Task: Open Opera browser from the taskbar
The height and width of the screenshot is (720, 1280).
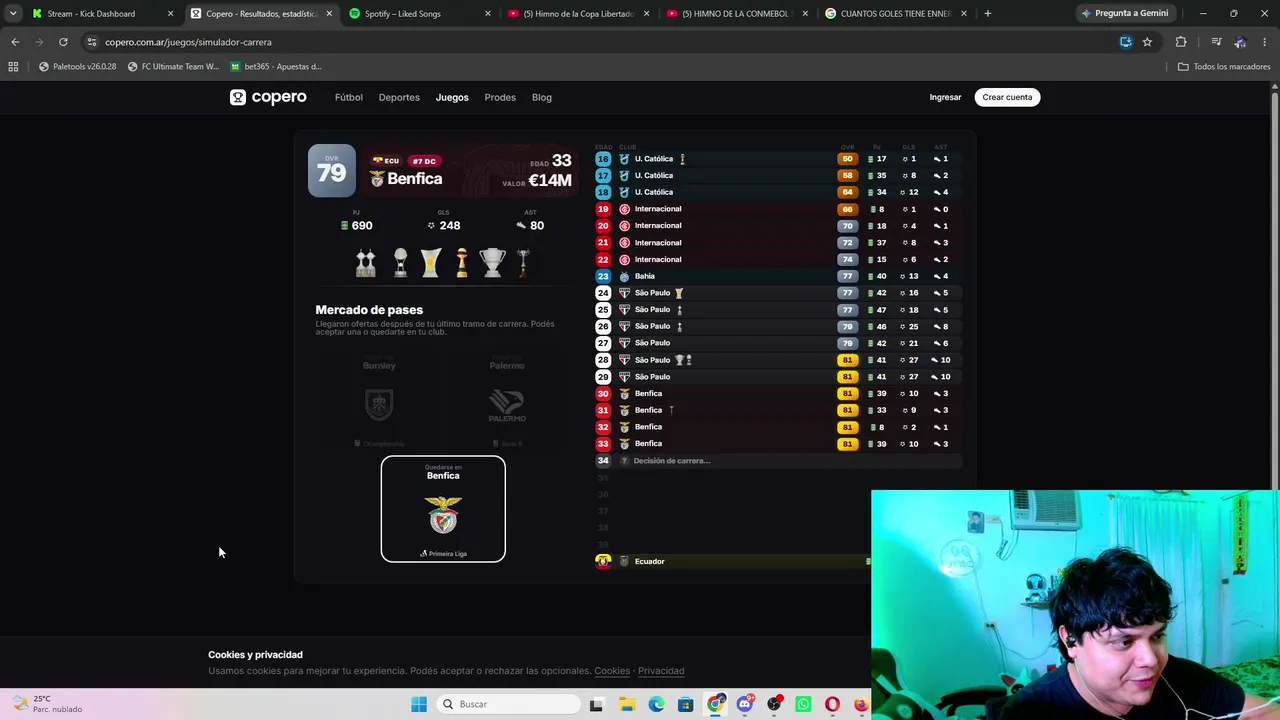Action: pos(832,704)
